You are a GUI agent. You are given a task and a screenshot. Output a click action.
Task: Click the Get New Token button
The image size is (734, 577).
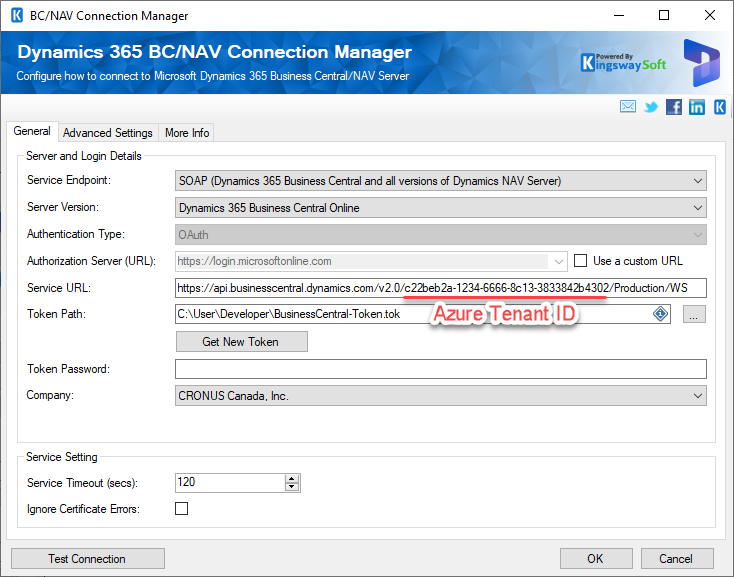coord(242,342)
